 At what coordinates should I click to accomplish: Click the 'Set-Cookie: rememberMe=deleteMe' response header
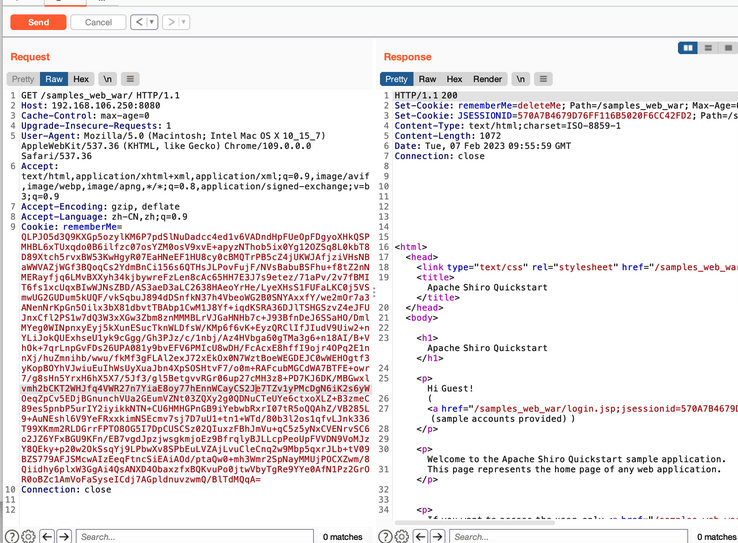pyautogui.click(x=566, y=106)
